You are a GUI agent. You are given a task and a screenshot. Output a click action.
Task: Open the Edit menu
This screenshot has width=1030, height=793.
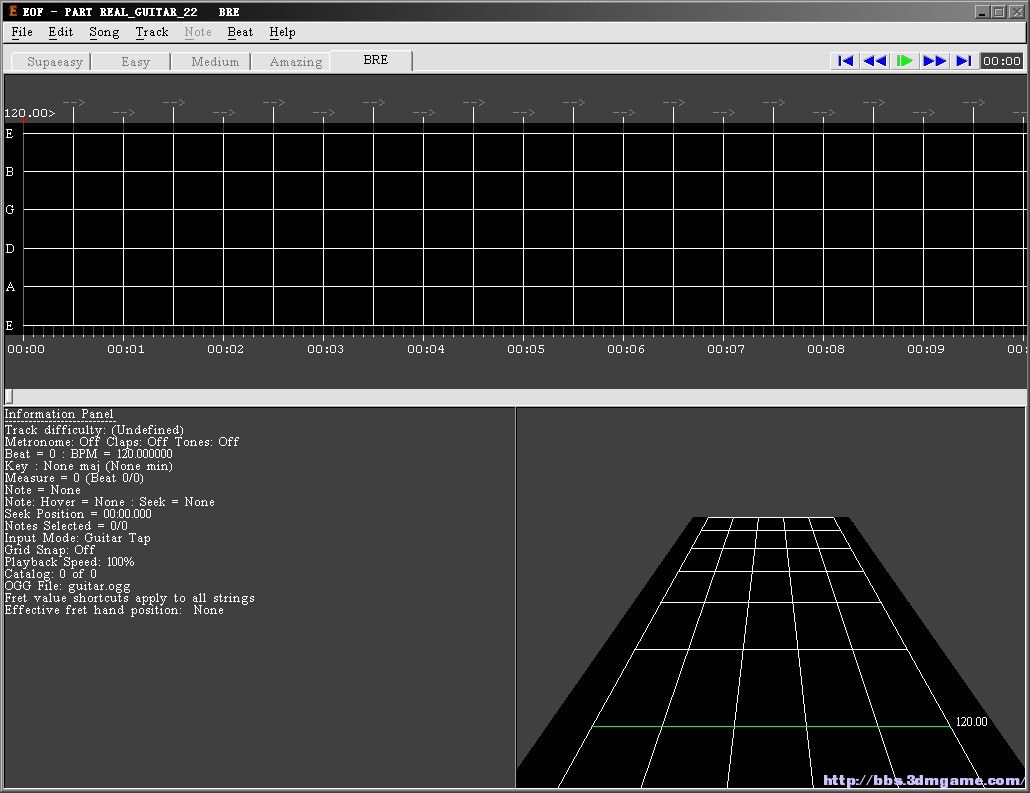tap(60, 32)
